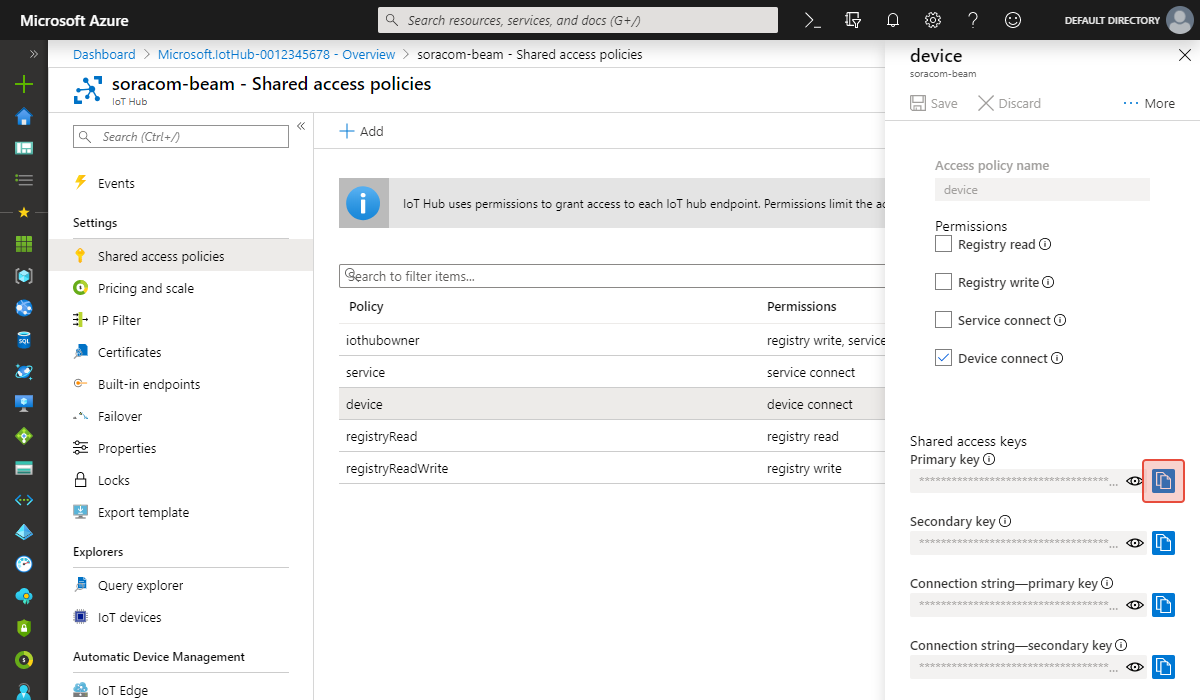Switch to the IoT devices explorer

point(132,617)
